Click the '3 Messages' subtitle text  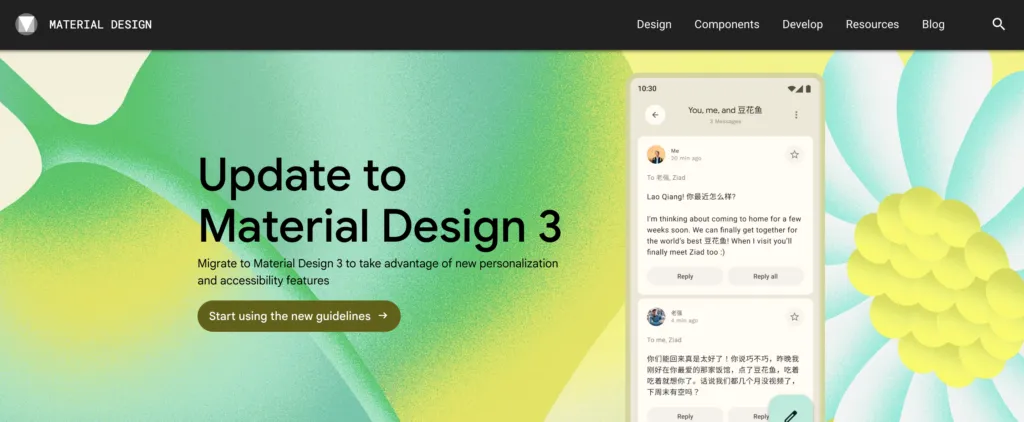coord(725,122)
